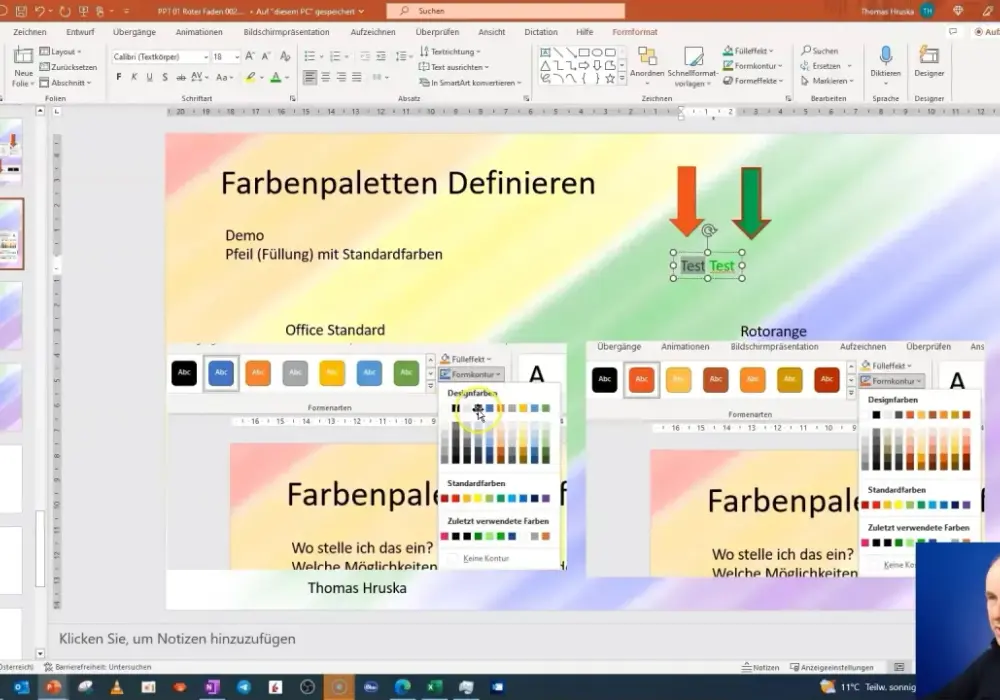This screenshot has width=1000, height=700.
Task: Click the undo arrow icon
Action: point(41,11)
